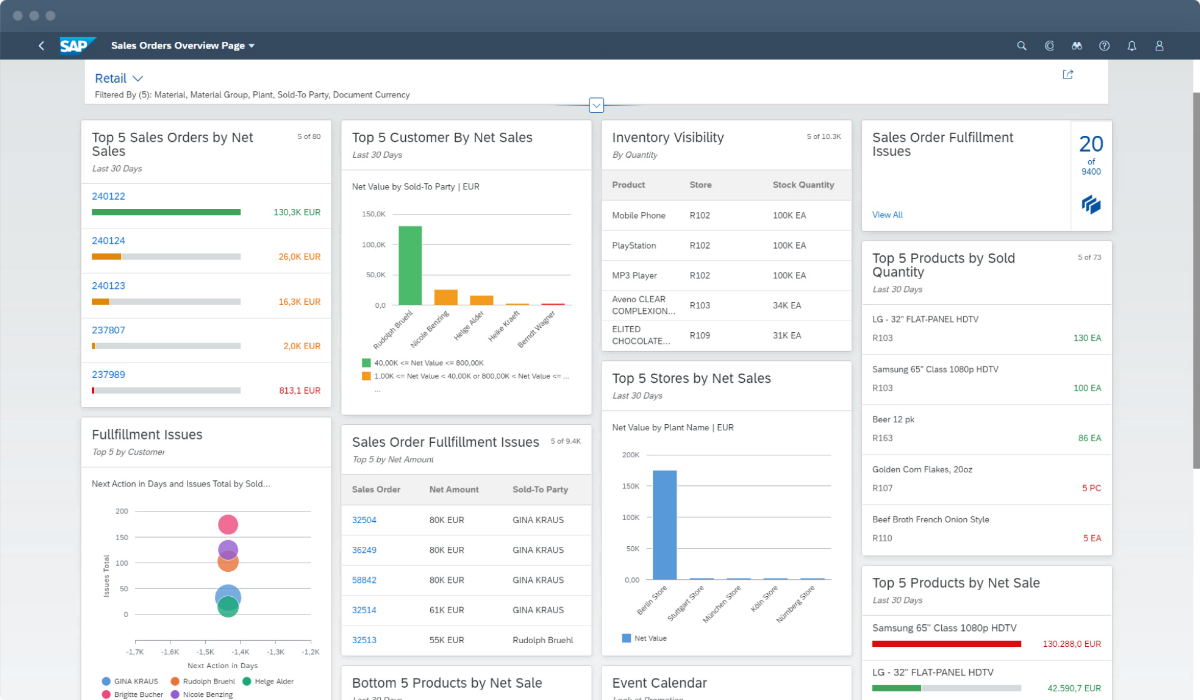Expand the filter bar header chevron
This screenshot has width=1200, height=700.
coord(597,105)
